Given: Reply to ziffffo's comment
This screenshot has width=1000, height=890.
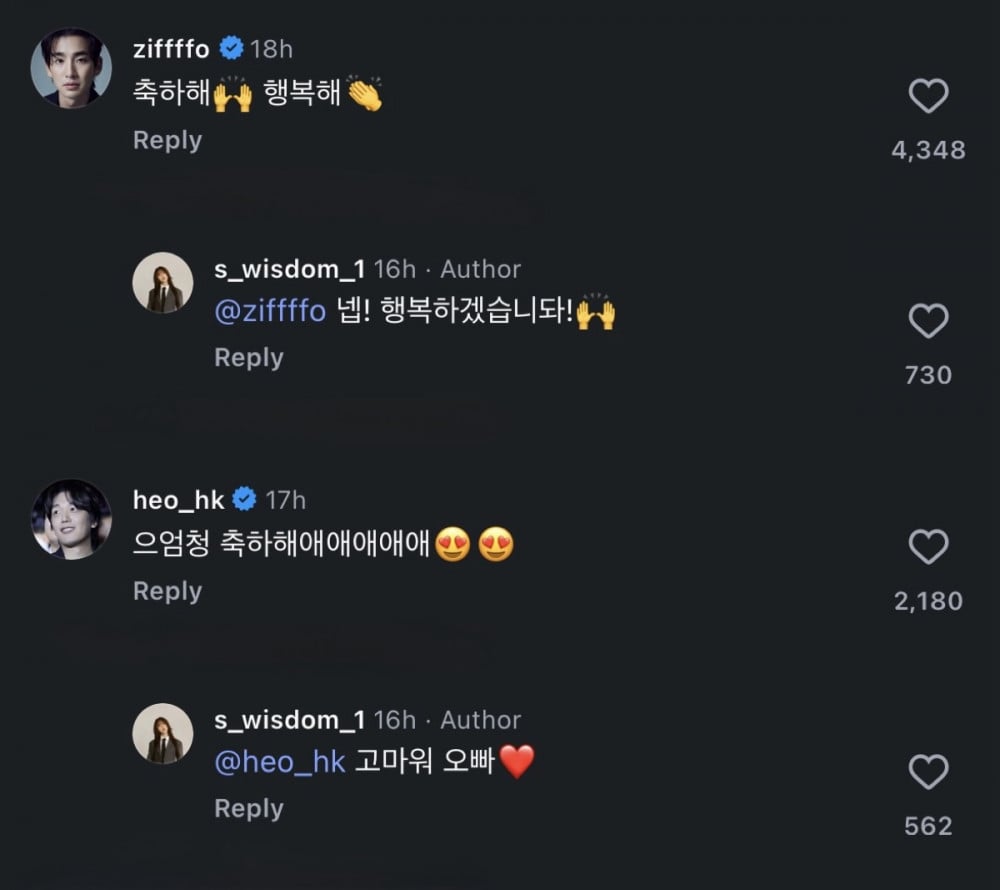Looking at the screenshot, I should pyautogui.click(x=167, y=141).
